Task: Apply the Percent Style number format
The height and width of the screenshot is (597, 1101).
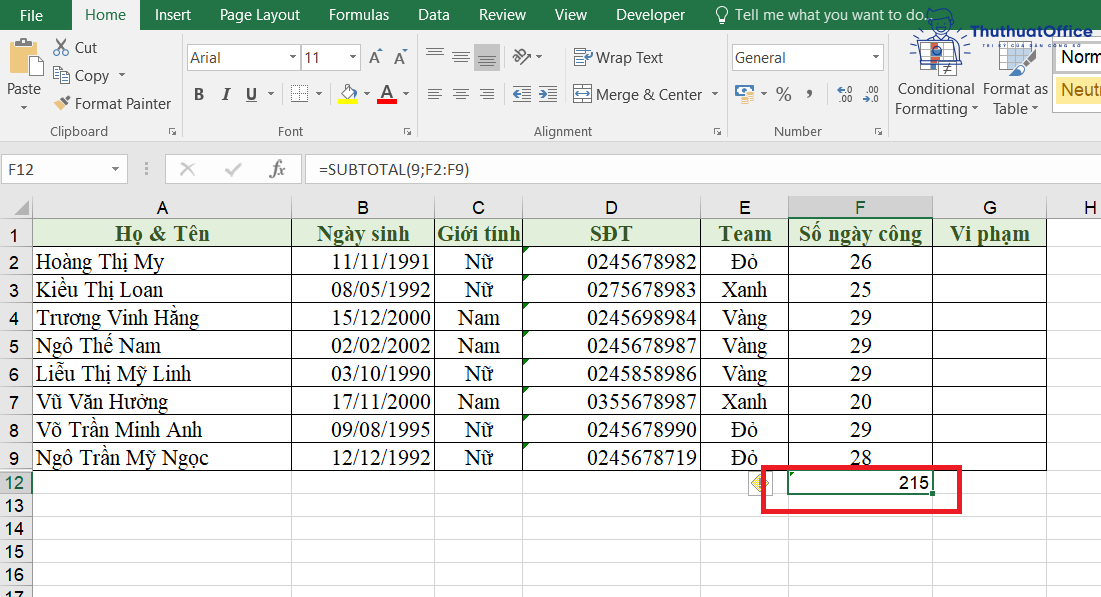Action: click(x=784, y=93)
